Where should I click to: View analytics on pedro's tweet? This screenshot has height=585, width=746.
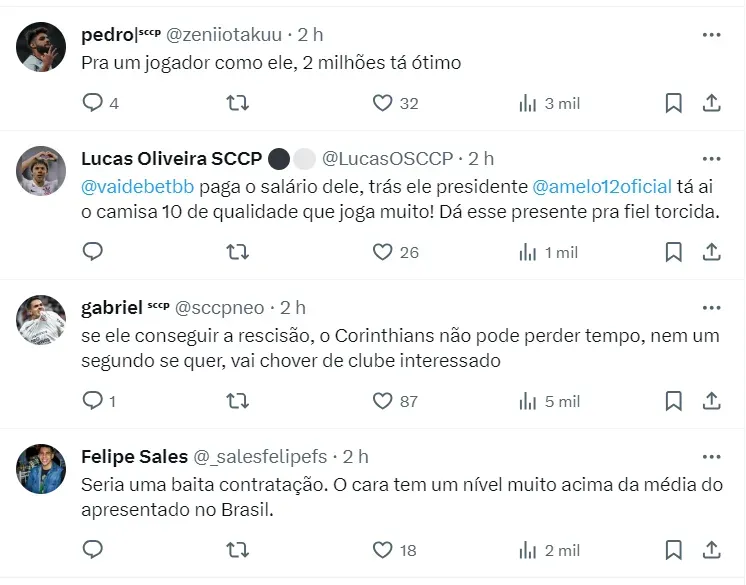point(528,103)
